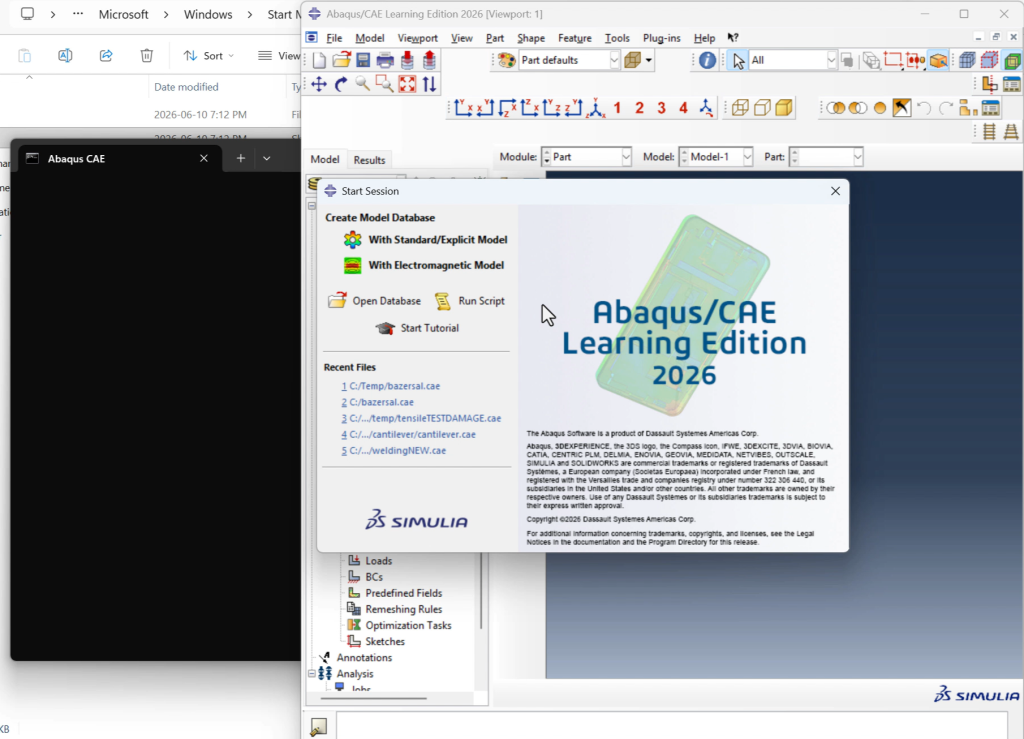Click the mortarboard icon beside Start Tutorial

(385, 328)
